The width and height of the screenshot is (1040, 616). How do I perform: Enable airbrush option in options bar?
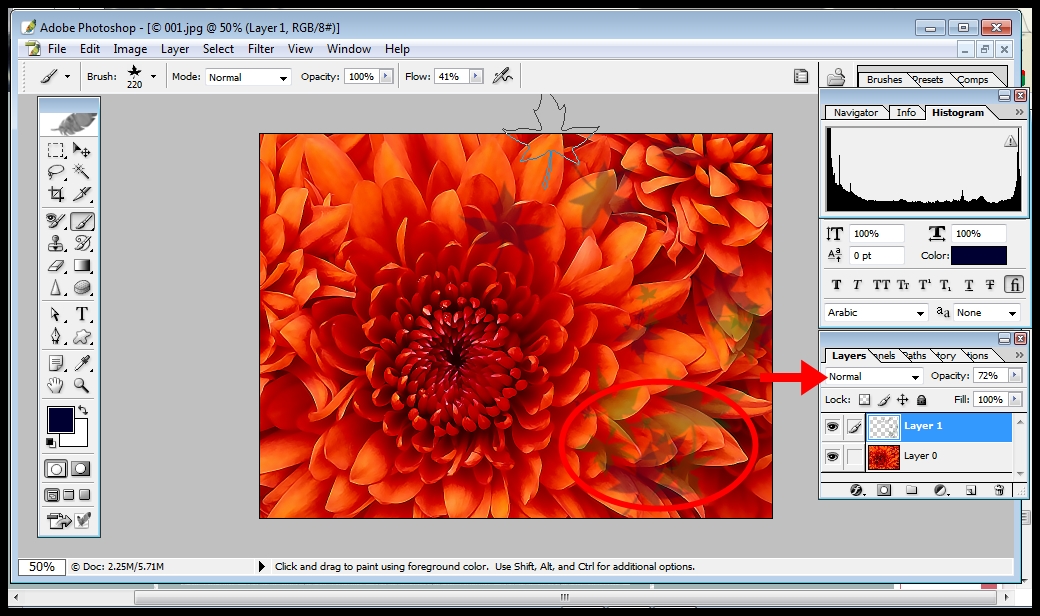point(502,76)
